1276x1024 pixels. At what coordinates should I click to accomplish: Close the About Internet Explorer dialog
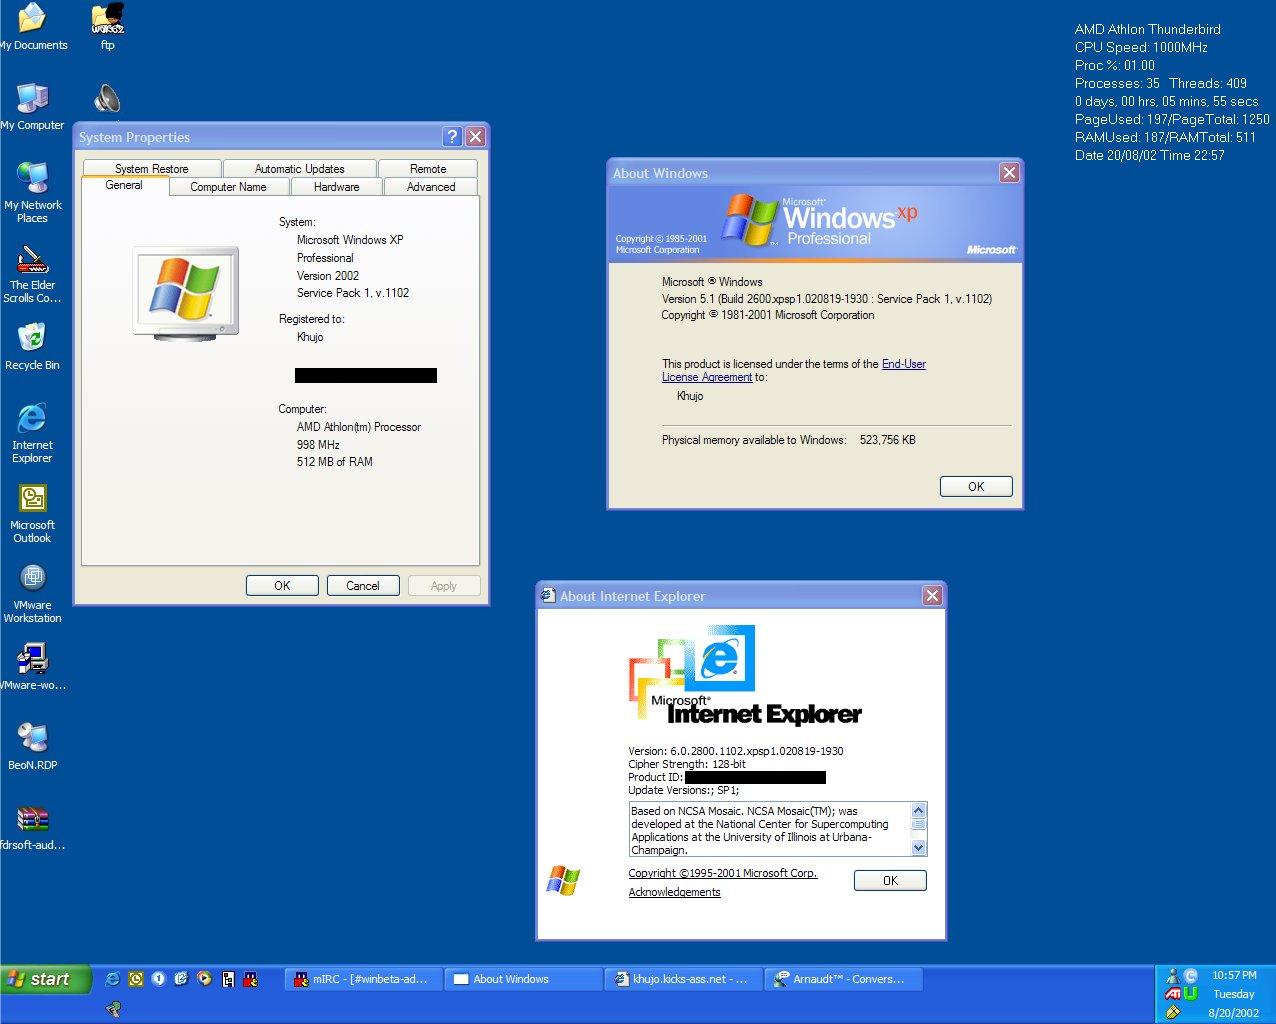(932, 596)
